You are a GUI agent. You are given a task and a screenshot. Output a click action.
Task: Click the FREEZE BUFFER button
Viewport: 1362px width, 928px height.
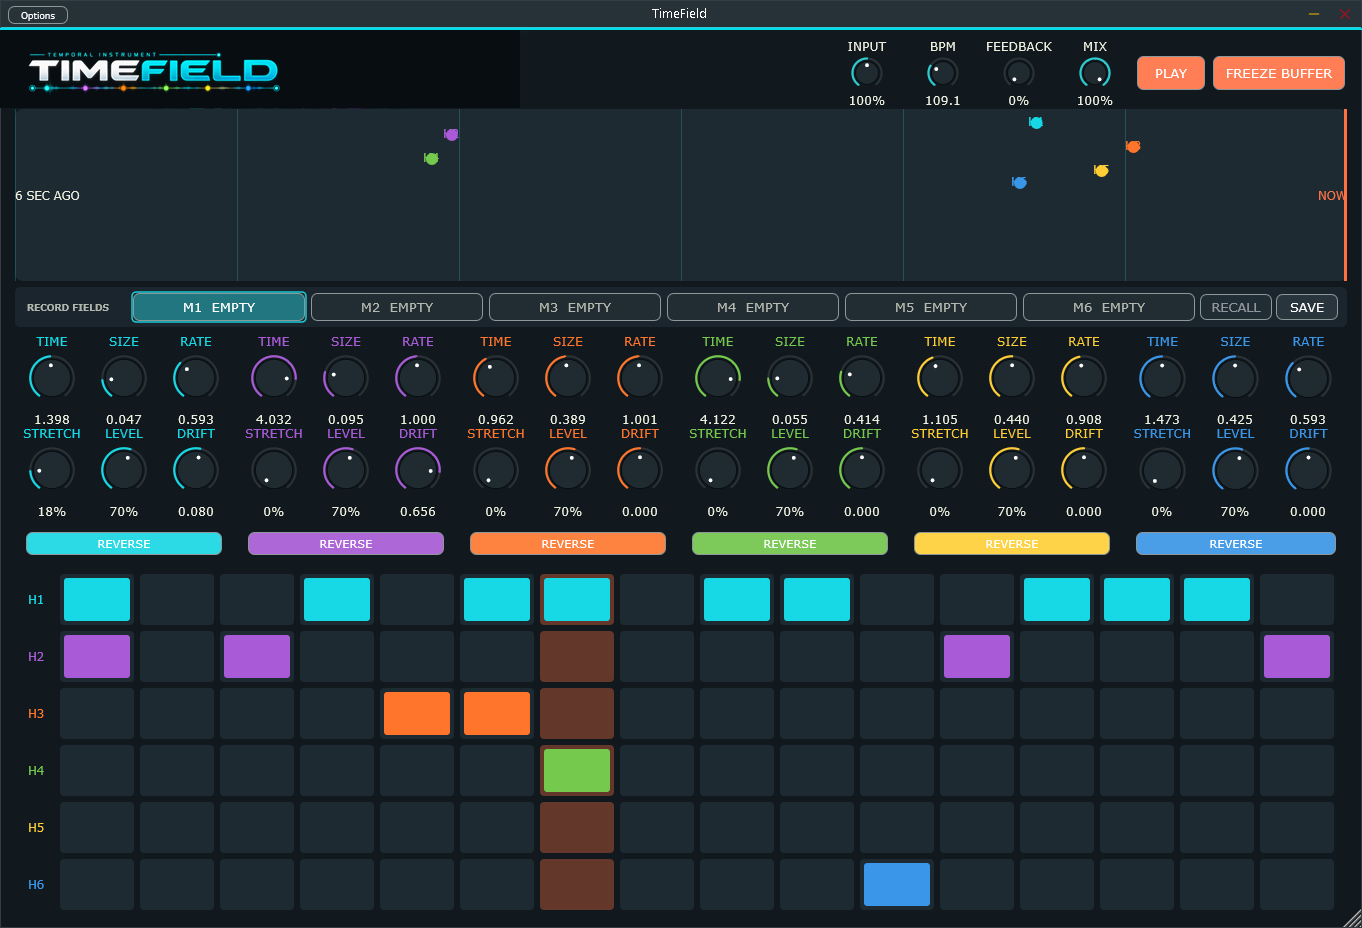(1279, 73)
